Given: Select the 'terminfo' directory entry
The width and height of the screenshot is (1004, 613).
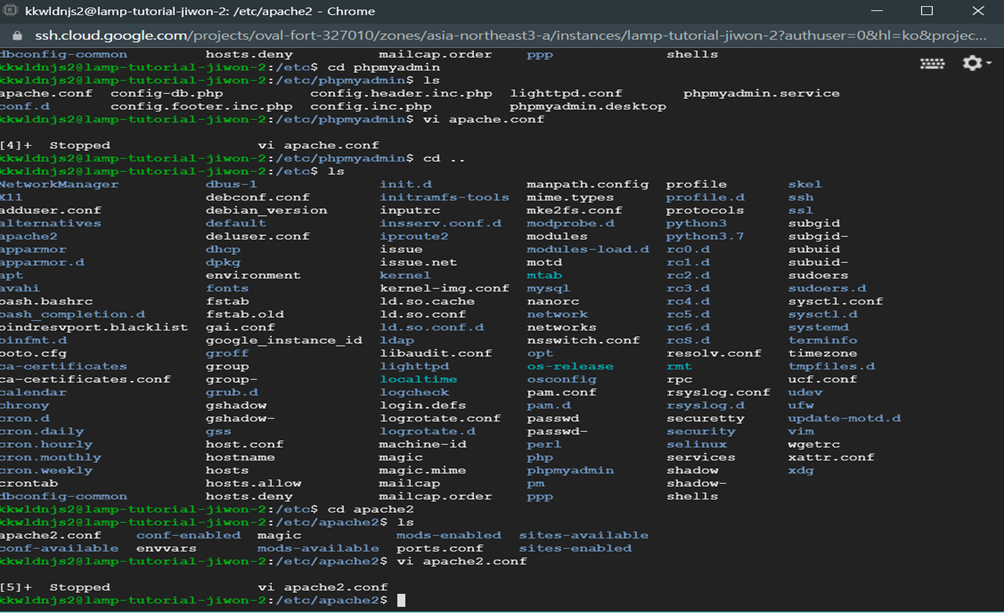Looking at the screenshot, I should click(823, 340).
